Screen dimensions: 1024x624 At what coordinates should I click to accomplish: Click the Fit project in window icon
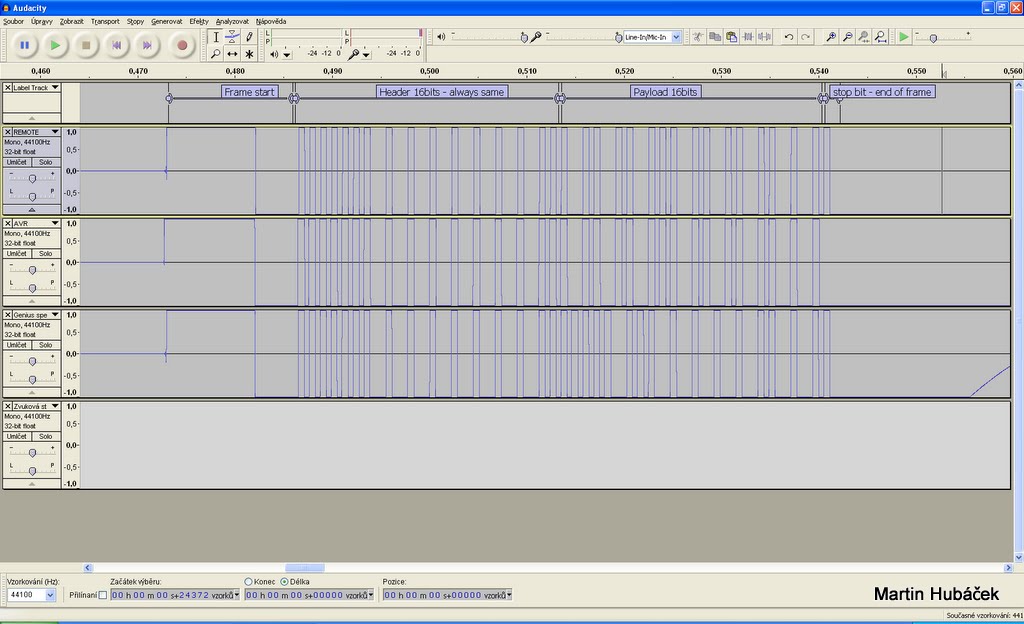point(880,37)
